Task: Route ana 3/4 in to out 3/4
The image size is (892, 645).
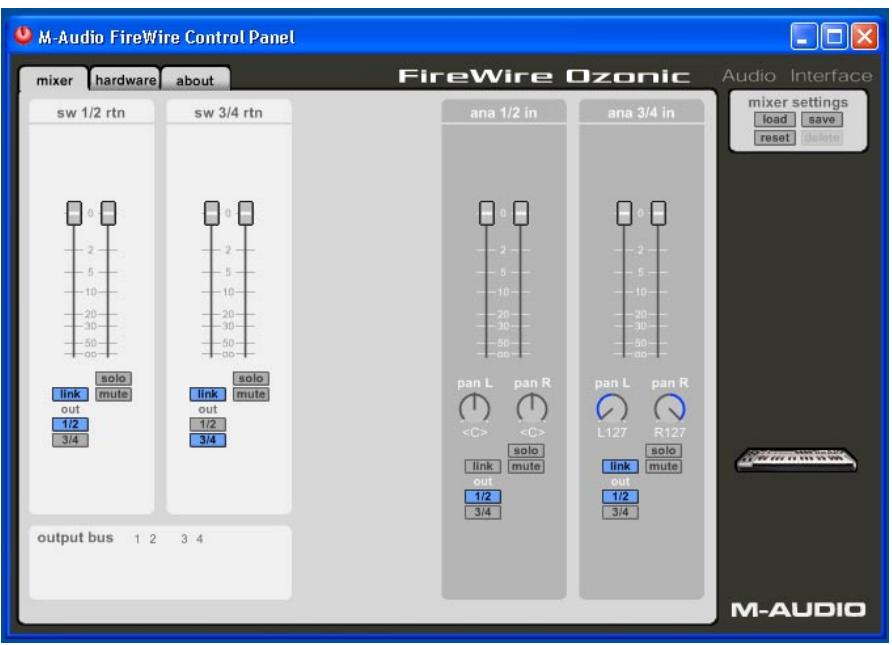Action: pyautogui.click(x=620, y=512)
